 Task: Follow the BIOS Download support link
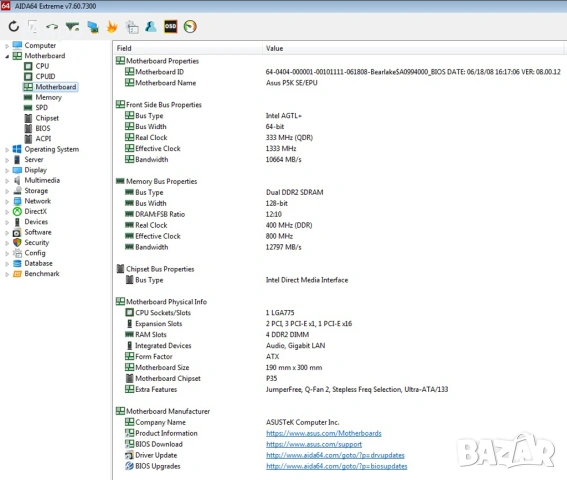click(314, 444)
